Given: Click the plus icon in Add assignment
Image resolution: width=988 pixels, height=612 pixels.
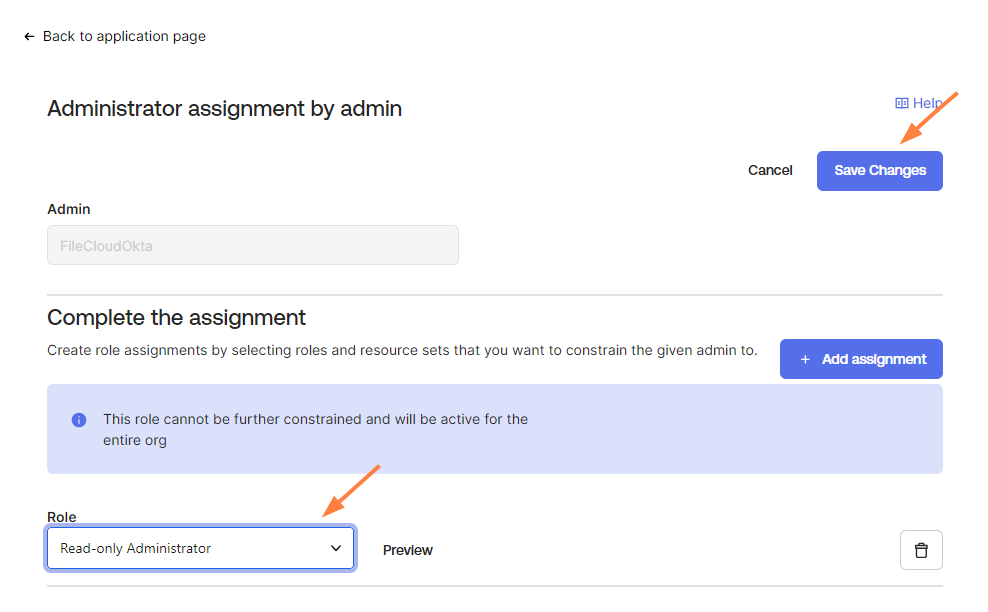Looking at the screenshot, I should (805, 359).
